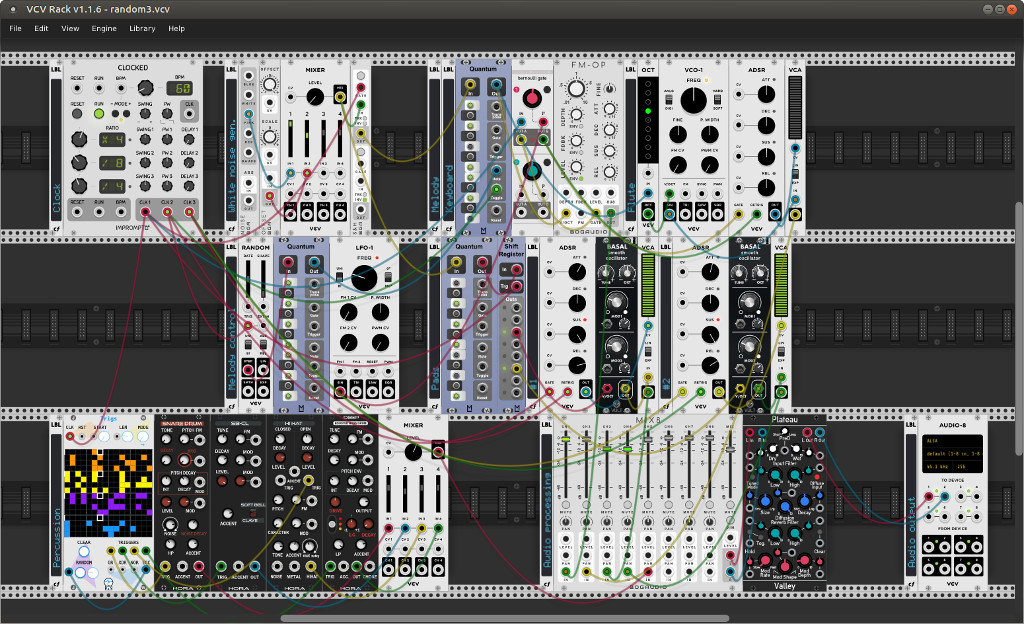Click the CLK3 output jack on Clocked
The image size is (1024, 624).
[x=189, y=212]
